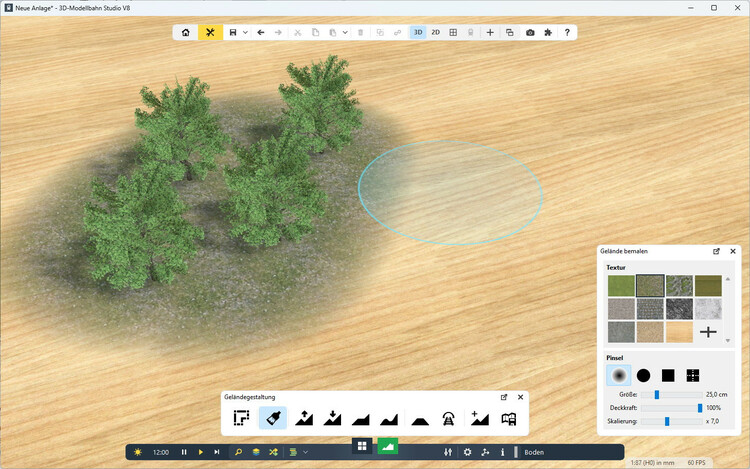Undock the Gelände bemalen panel

716,252
